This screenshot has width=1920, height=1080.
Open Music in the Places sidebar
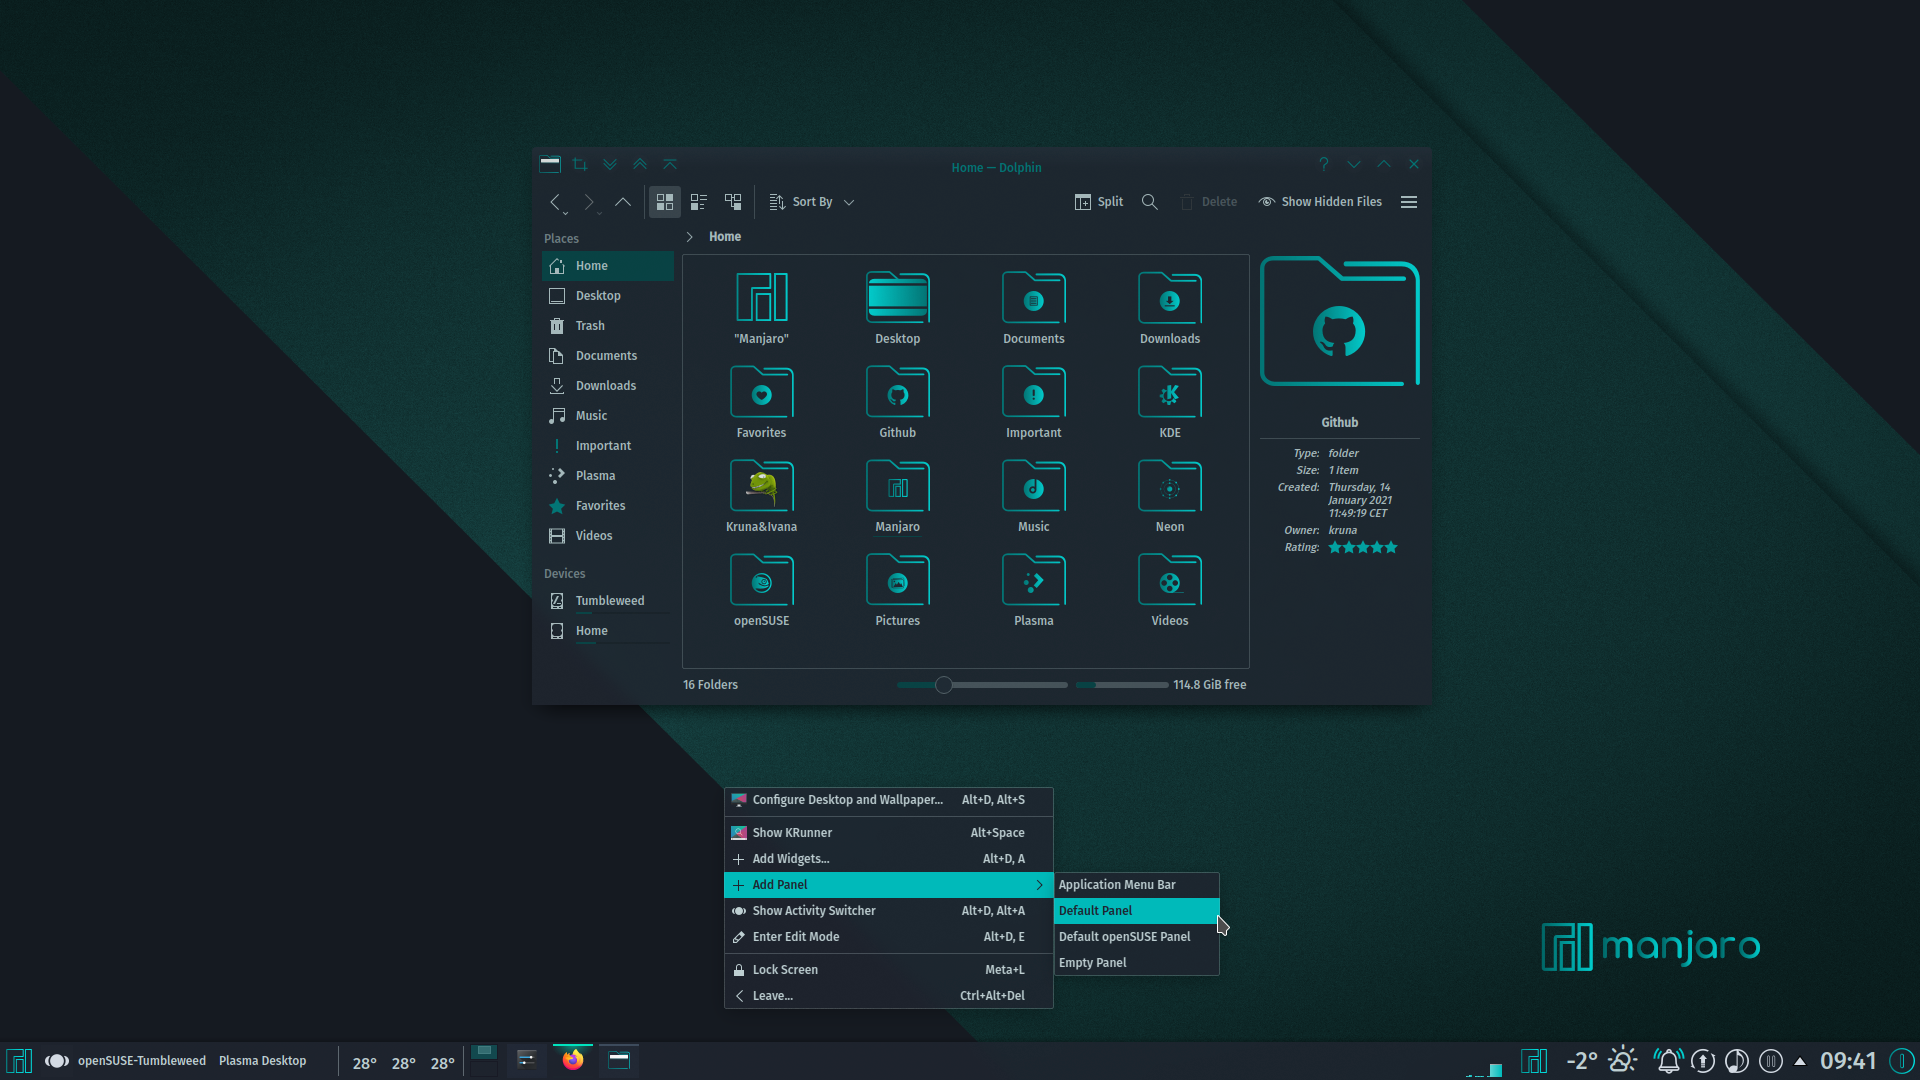[x=608, y=416]
